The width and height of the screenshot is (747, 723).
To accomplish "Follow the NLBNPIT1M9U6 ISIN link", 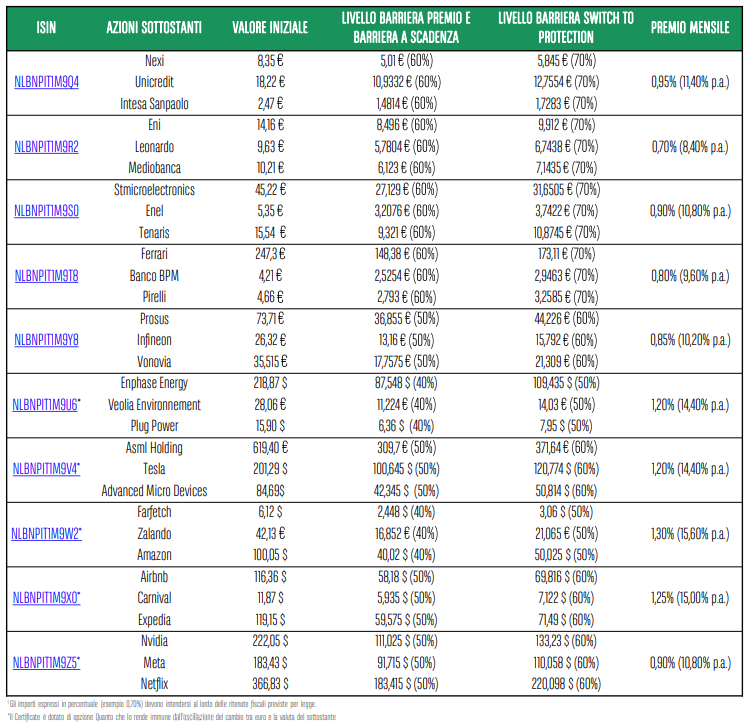I will pos(45,405).
